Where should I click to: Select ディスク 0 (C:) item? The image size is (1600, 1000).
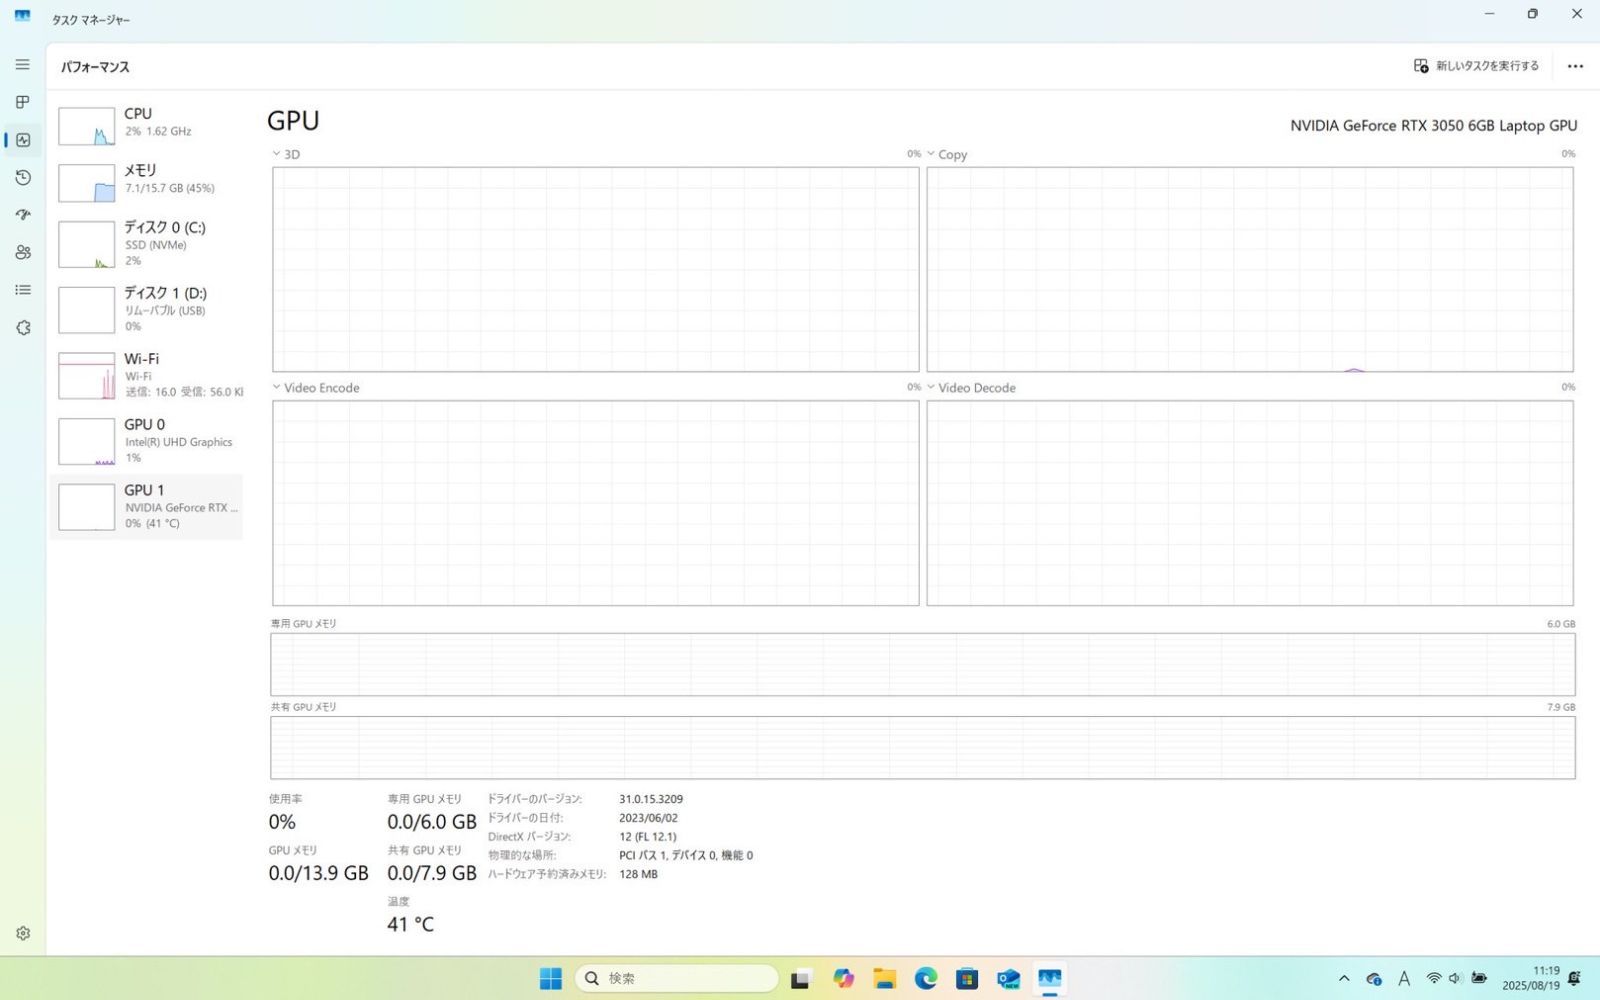[x=147, y=244]
